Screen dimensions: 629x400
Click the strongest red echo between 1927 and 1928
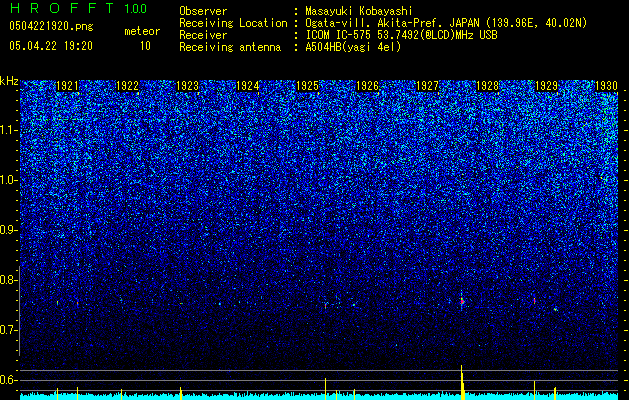pos(462,301)
